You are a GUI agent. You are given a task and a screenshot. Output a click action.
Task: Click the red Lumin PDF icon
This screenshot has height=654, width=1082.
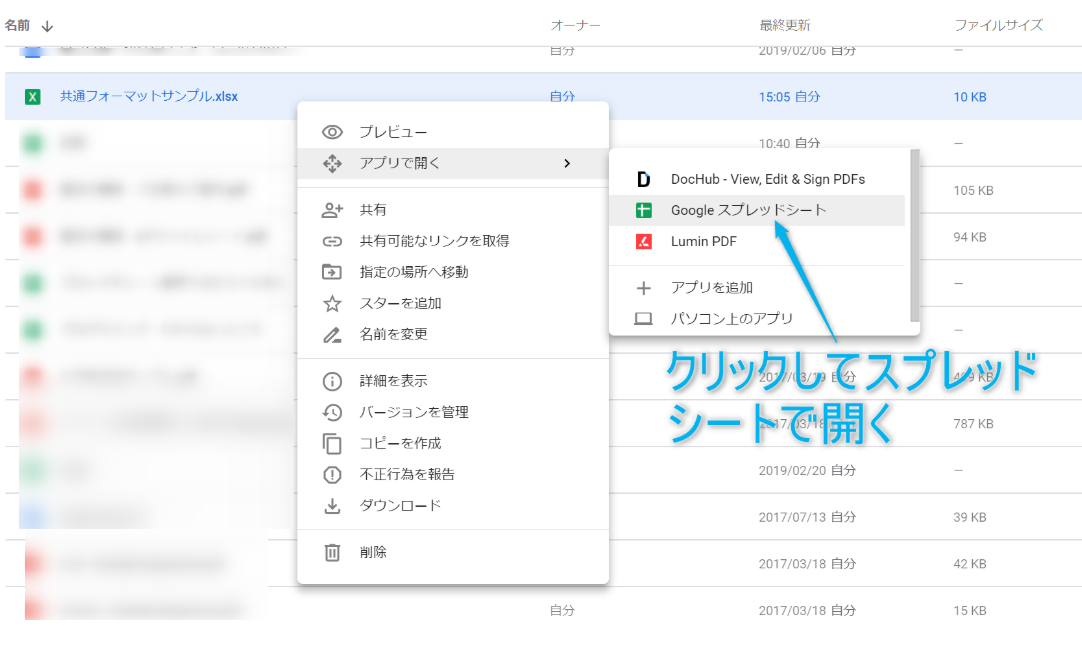coord(643,241)
